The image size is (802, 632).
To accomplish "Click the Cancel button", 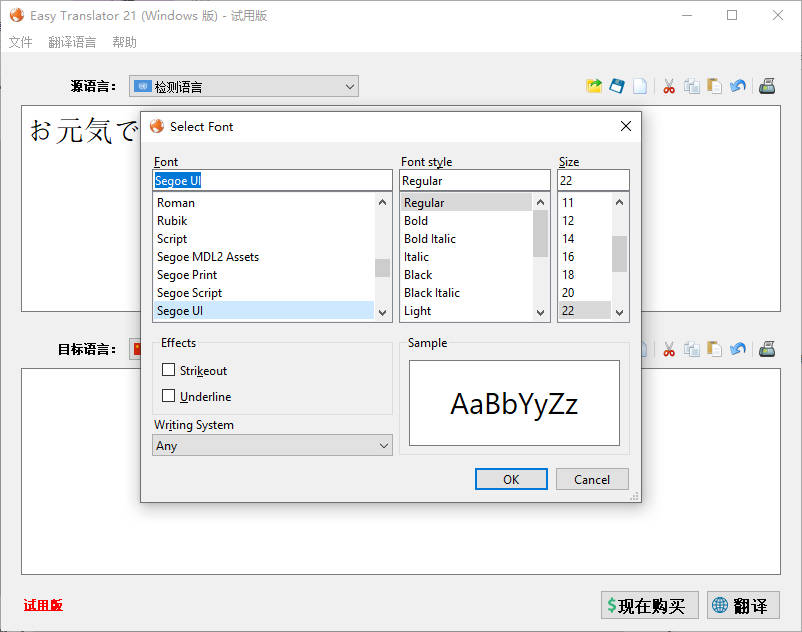I will [592, 479].
